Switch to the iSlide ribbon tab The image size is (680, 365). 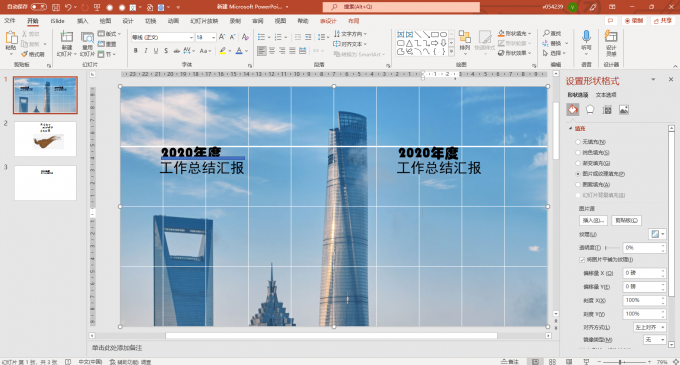coord(57,21)
